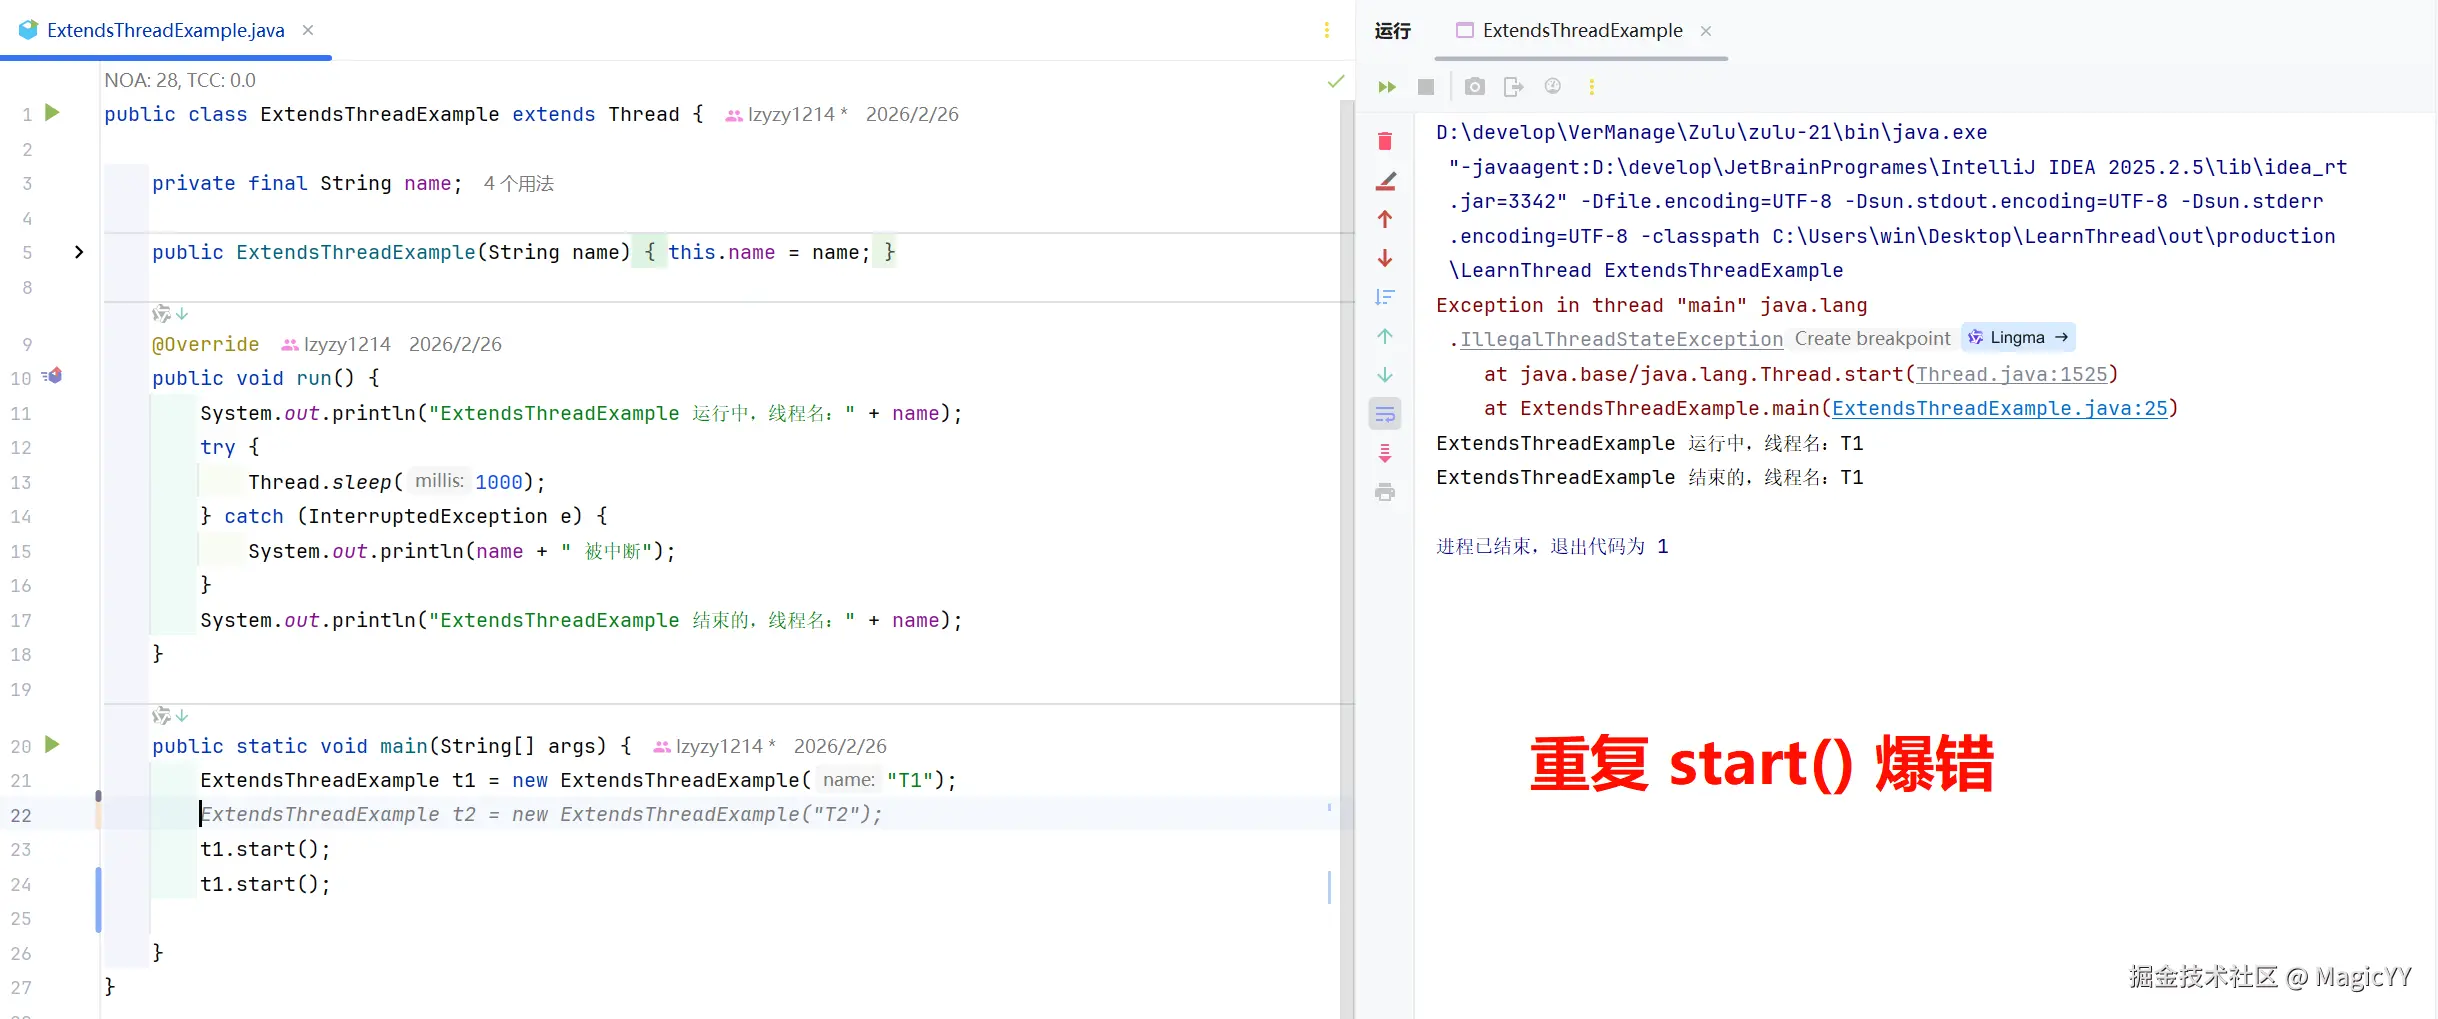
Task: Click red down arrow in console sidebar
Action: pos(1385,258)
